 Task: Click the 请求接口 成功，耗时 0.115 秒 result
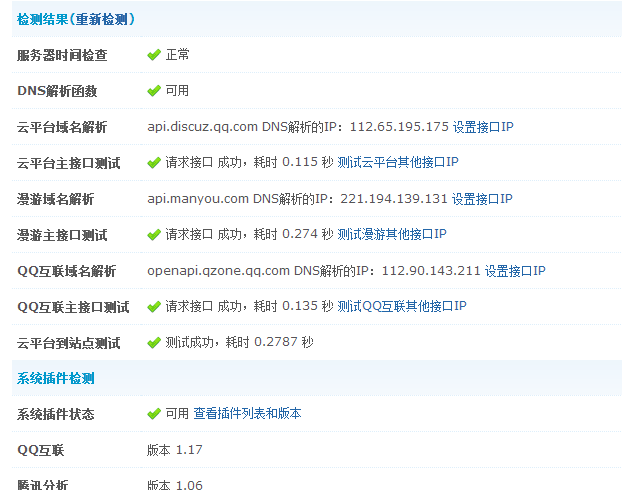click(250, 162)
